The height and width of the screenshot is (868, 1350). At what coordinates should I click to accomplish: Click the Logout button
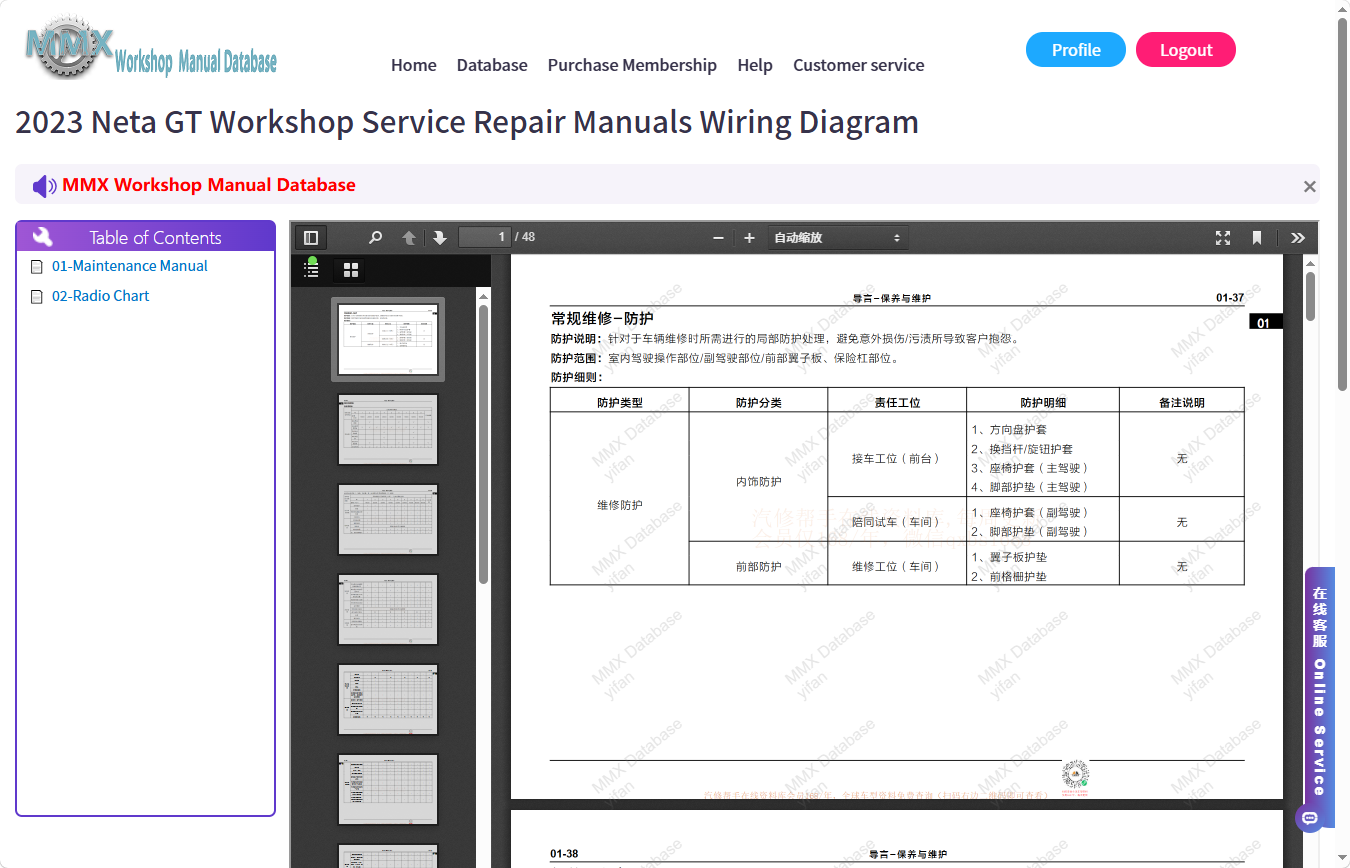1186,50
